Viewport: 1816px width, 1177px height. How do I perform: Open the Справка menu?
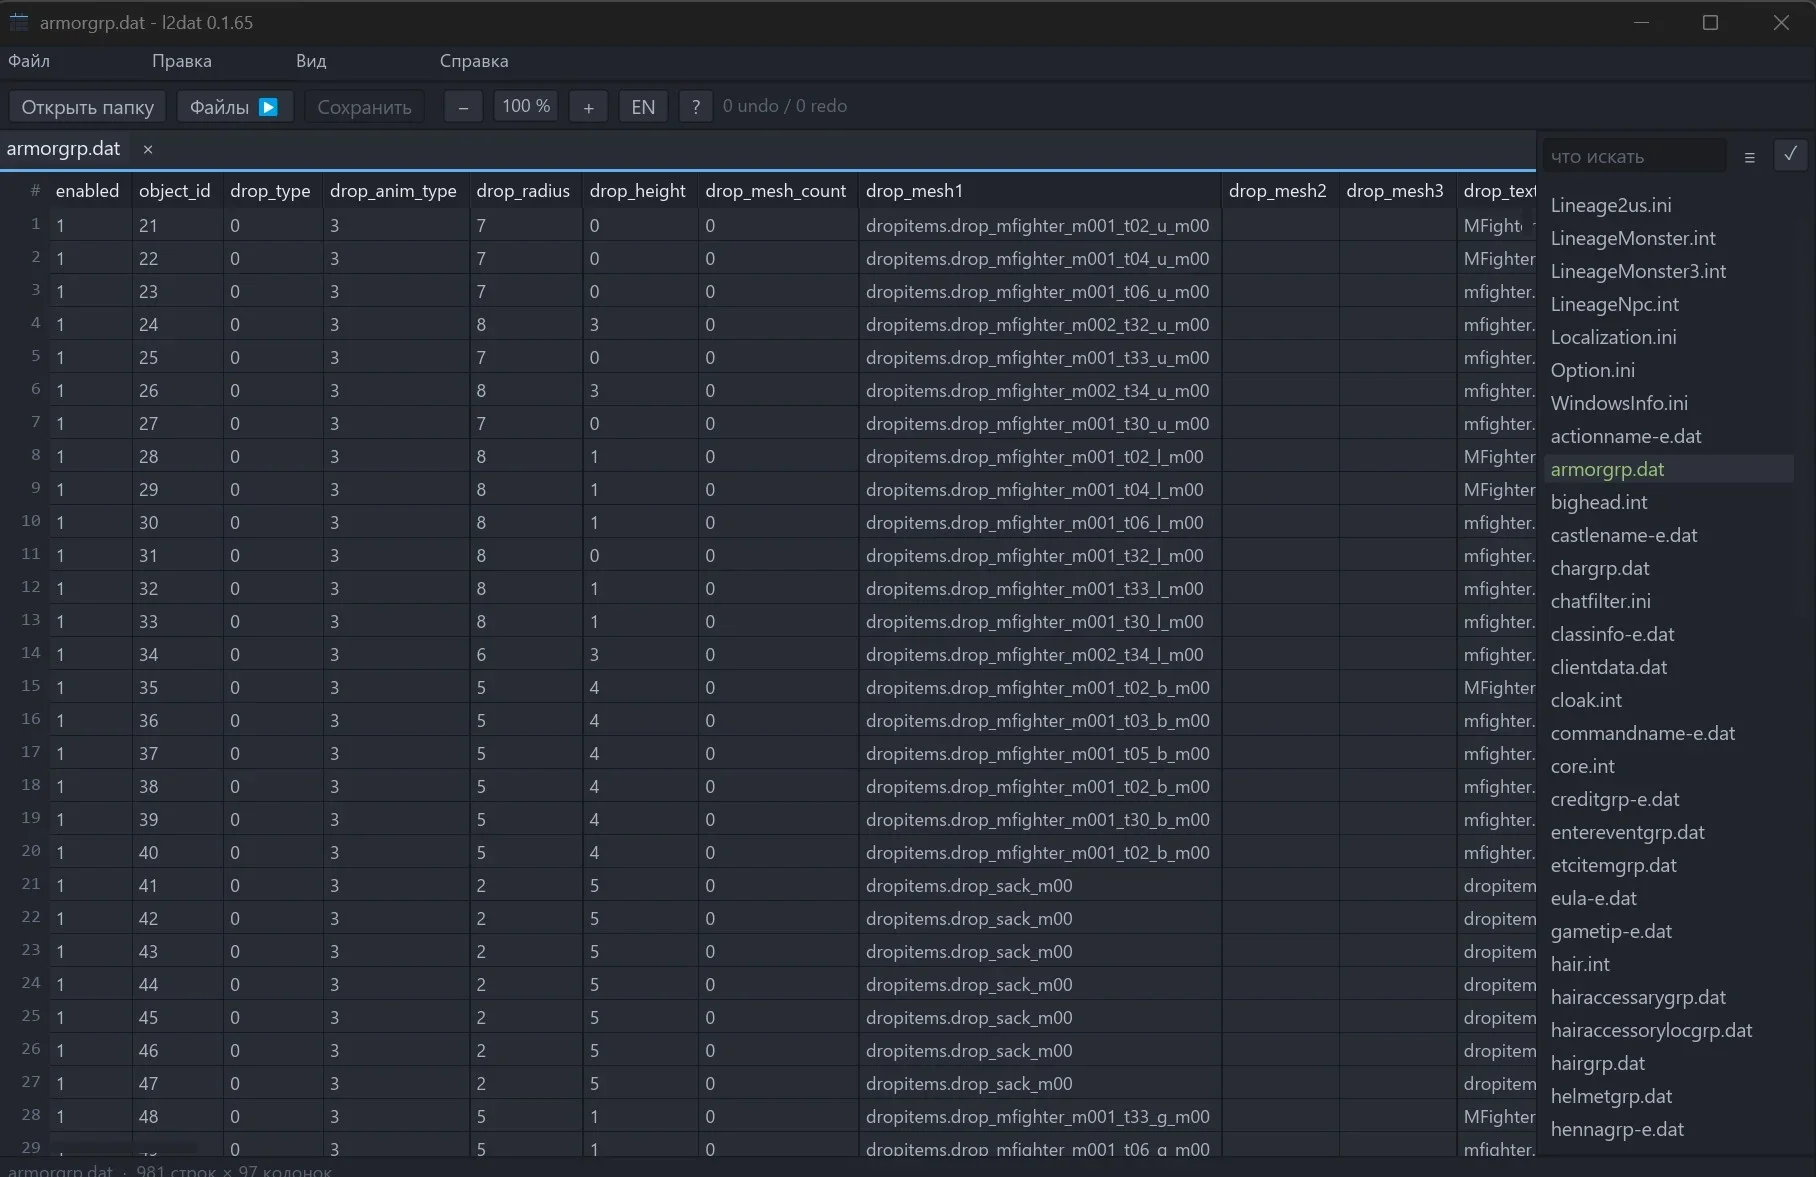474,61
